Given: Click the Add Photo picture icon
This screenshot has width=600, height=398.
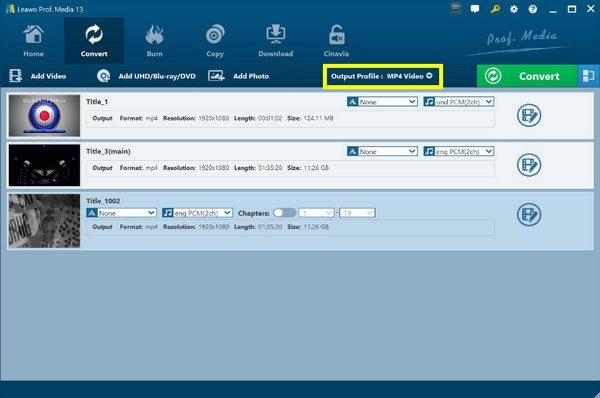Looking at the screenshot, I should (x=216, y=76).
